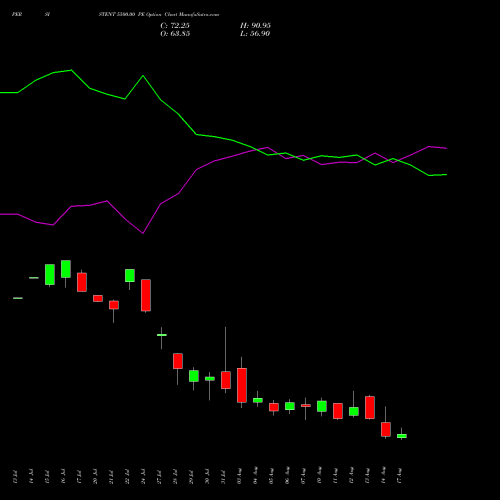Click the red candle for 28 Jul
The width and height of the screenshot is (500, 500).
point(178,361)
